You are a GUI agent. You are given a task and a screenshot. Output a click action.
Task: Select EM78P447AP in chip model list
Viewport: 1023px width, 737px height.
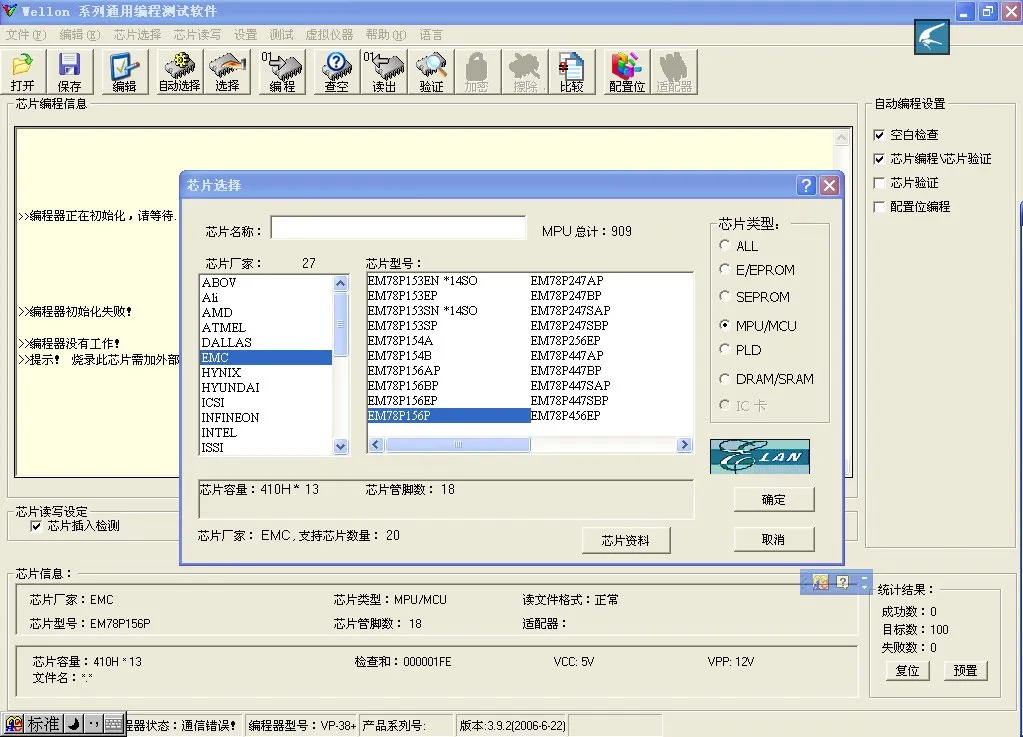point(567,355)
